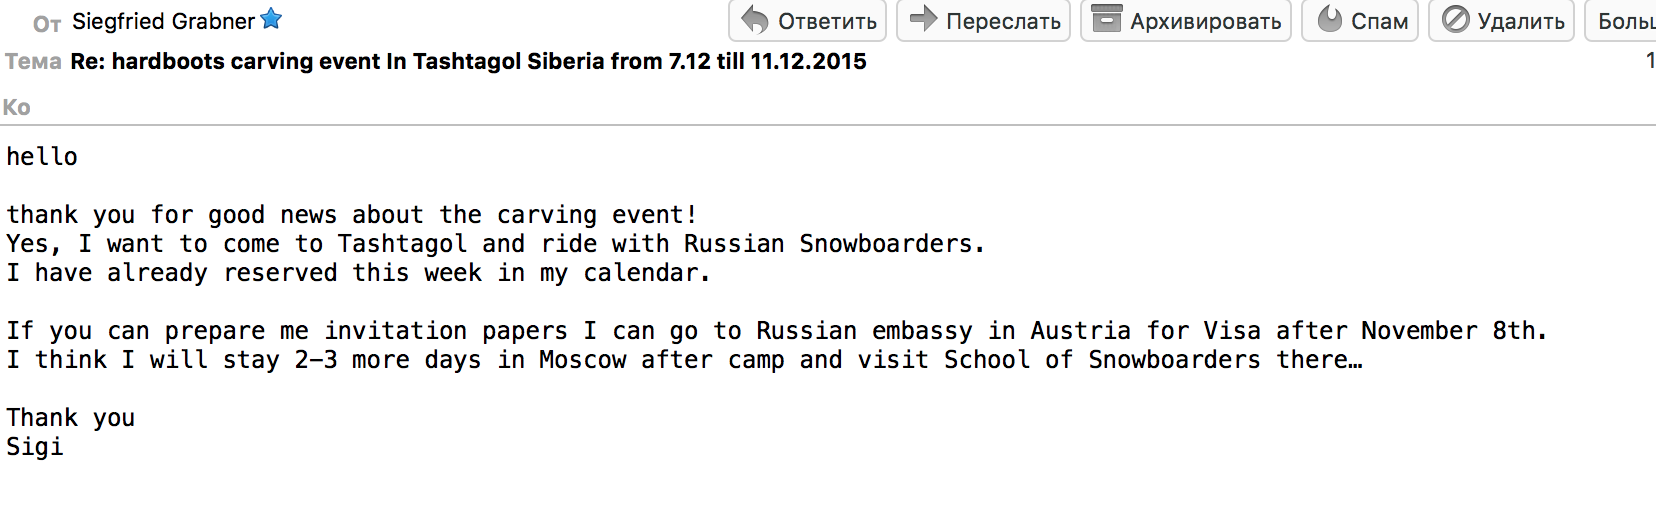
Task: Click the Тема label in header
Action: point(33,61)
